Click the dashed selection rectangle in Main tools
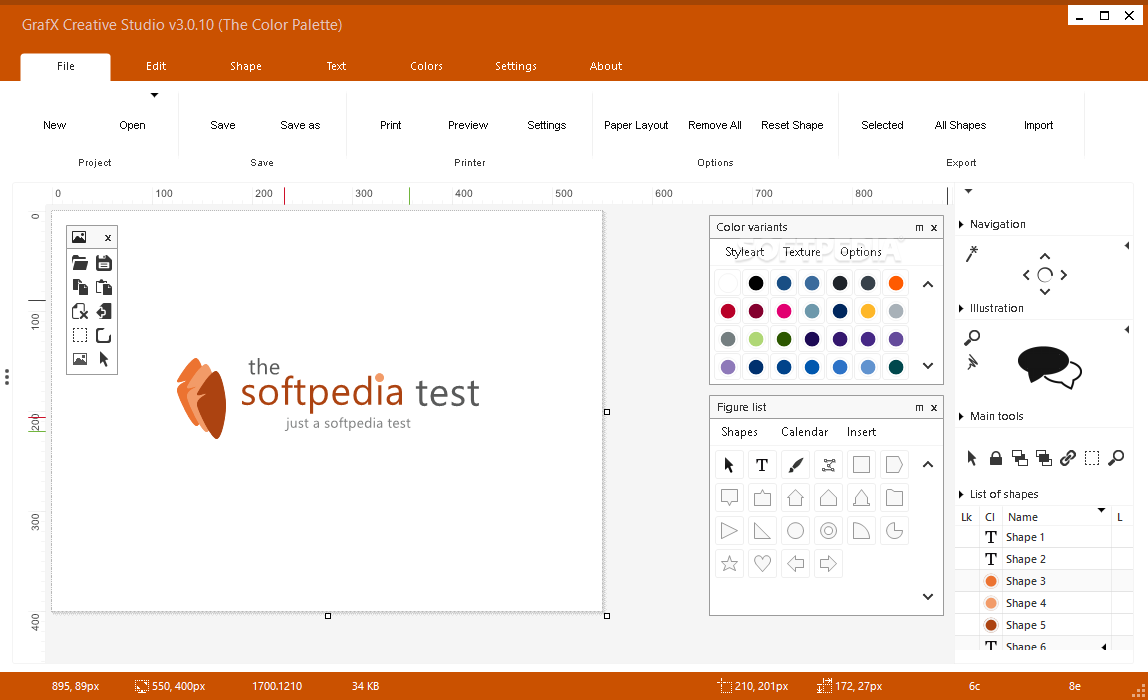The width and height of the screenshot is (1148, 700). click(1092, 458)
